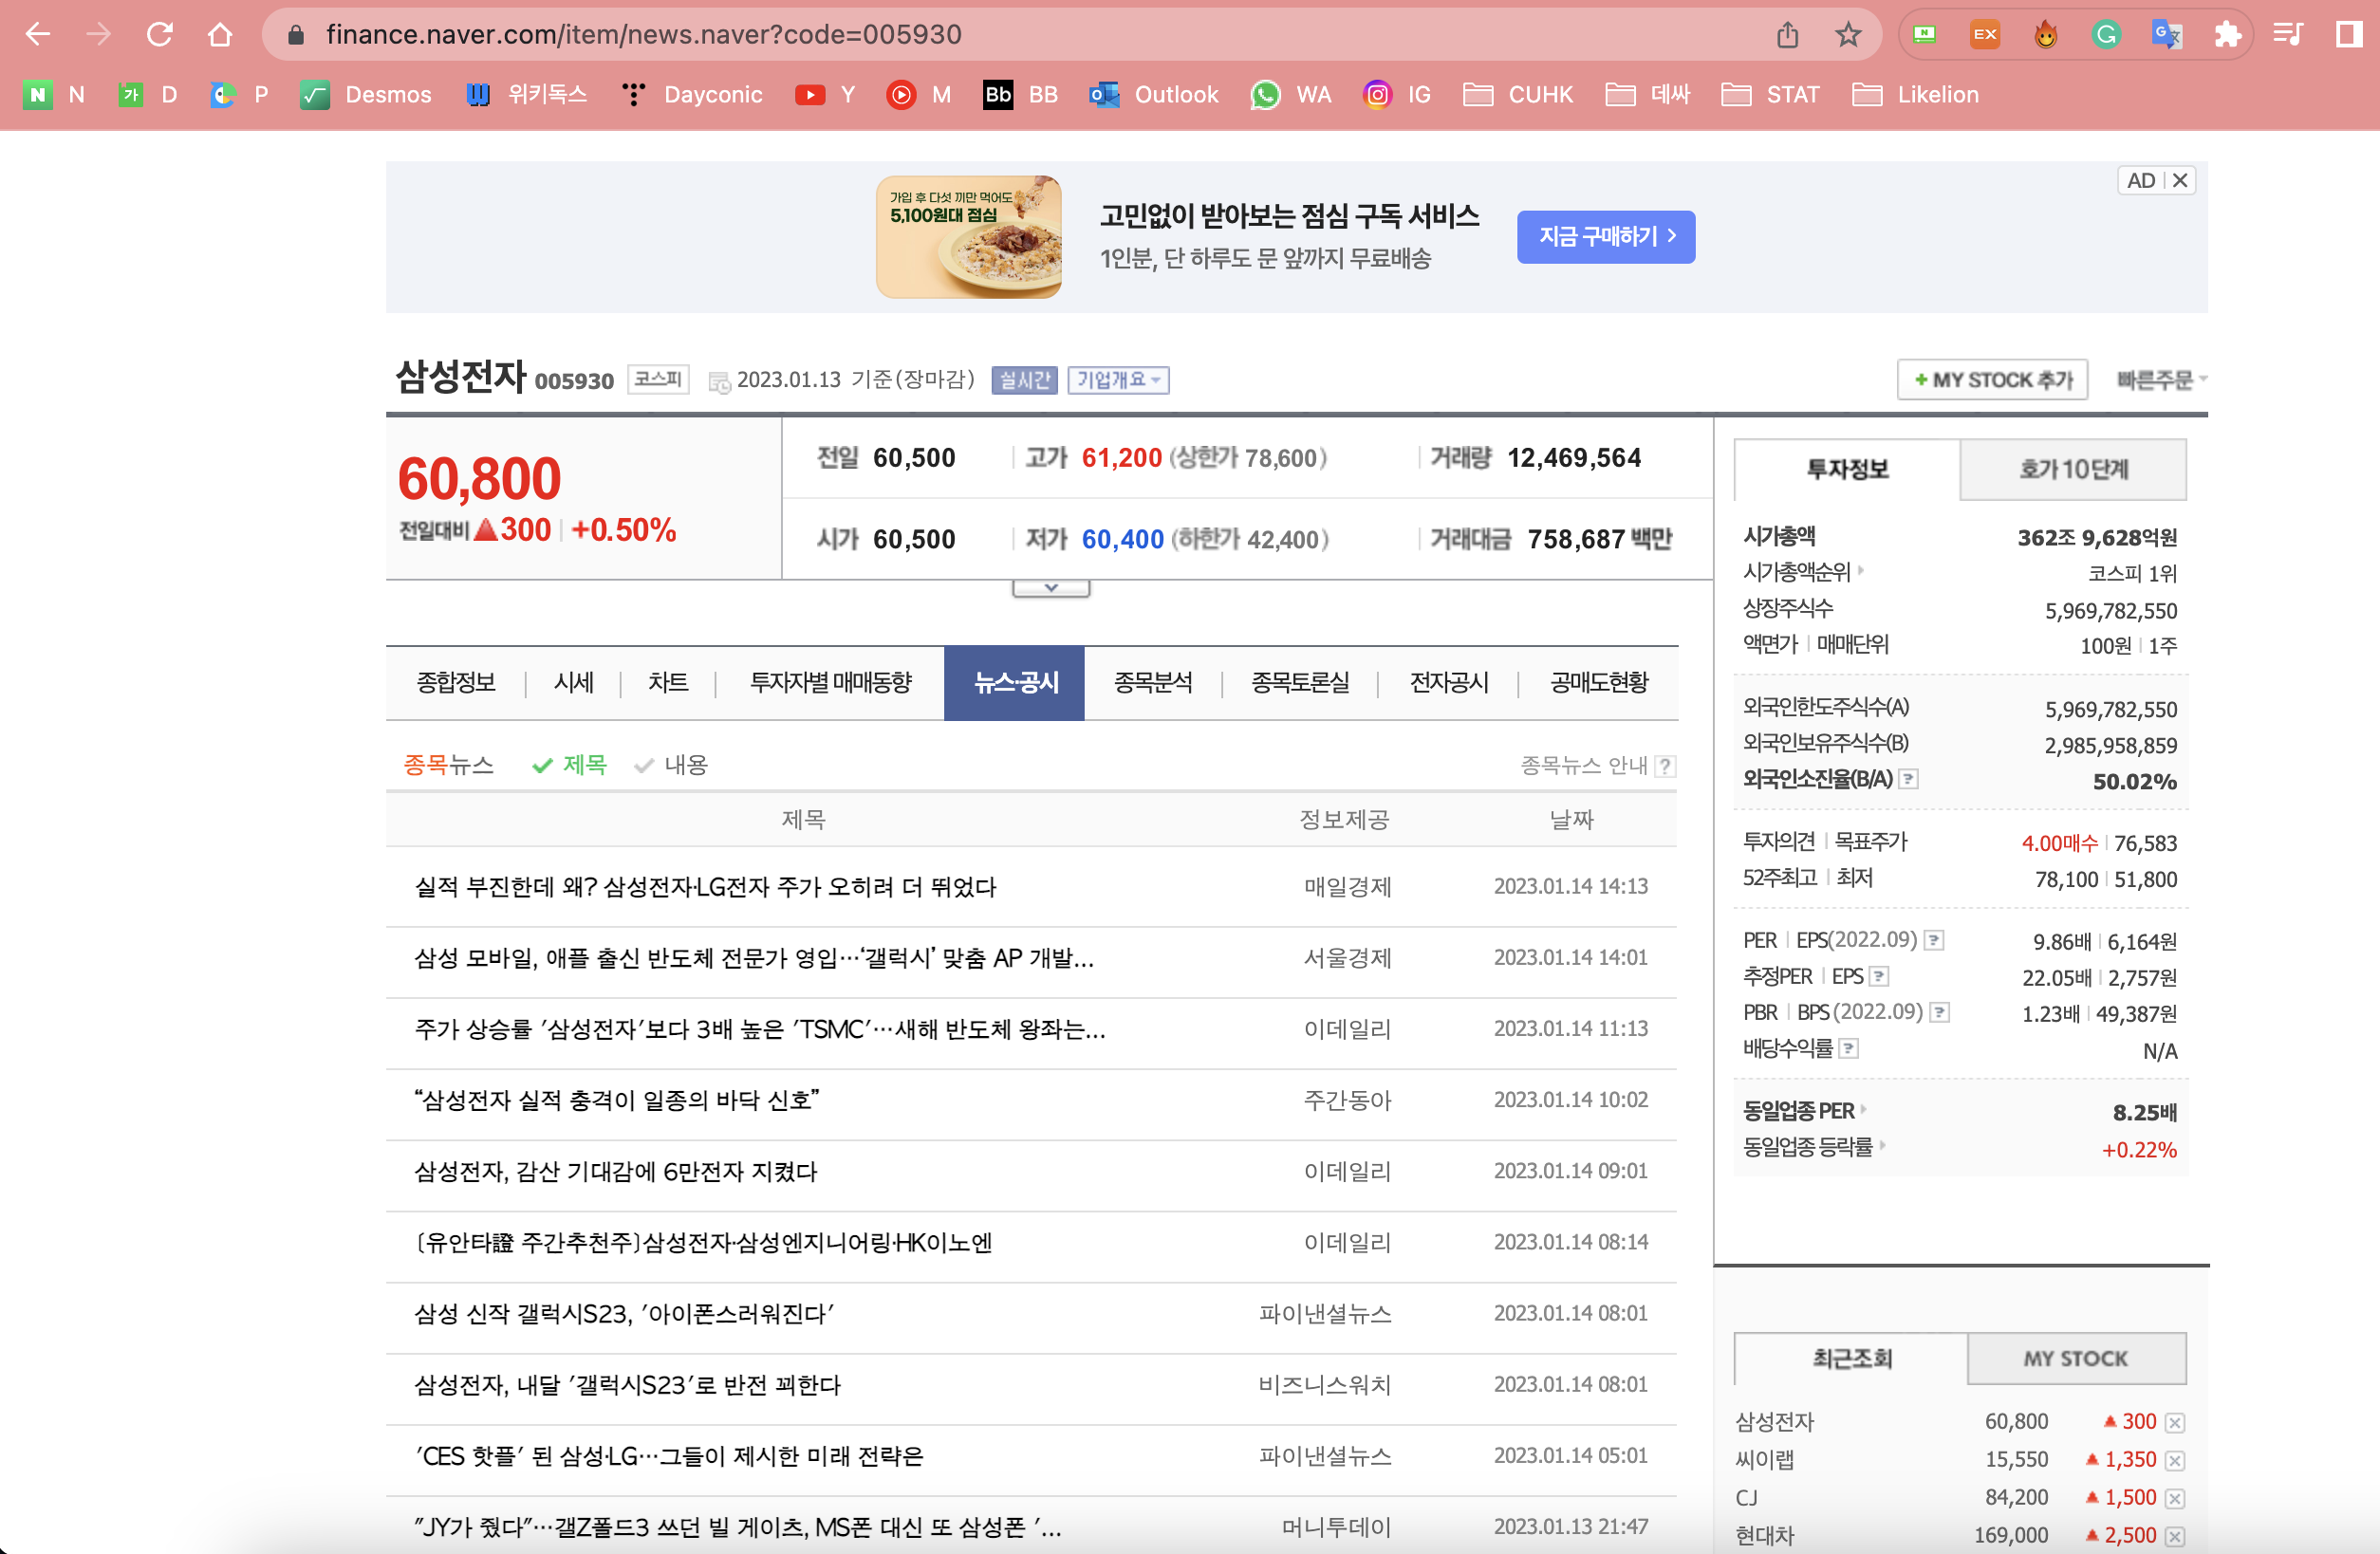
Task: Bookmark page with star icon
Action: [1847, 35]
